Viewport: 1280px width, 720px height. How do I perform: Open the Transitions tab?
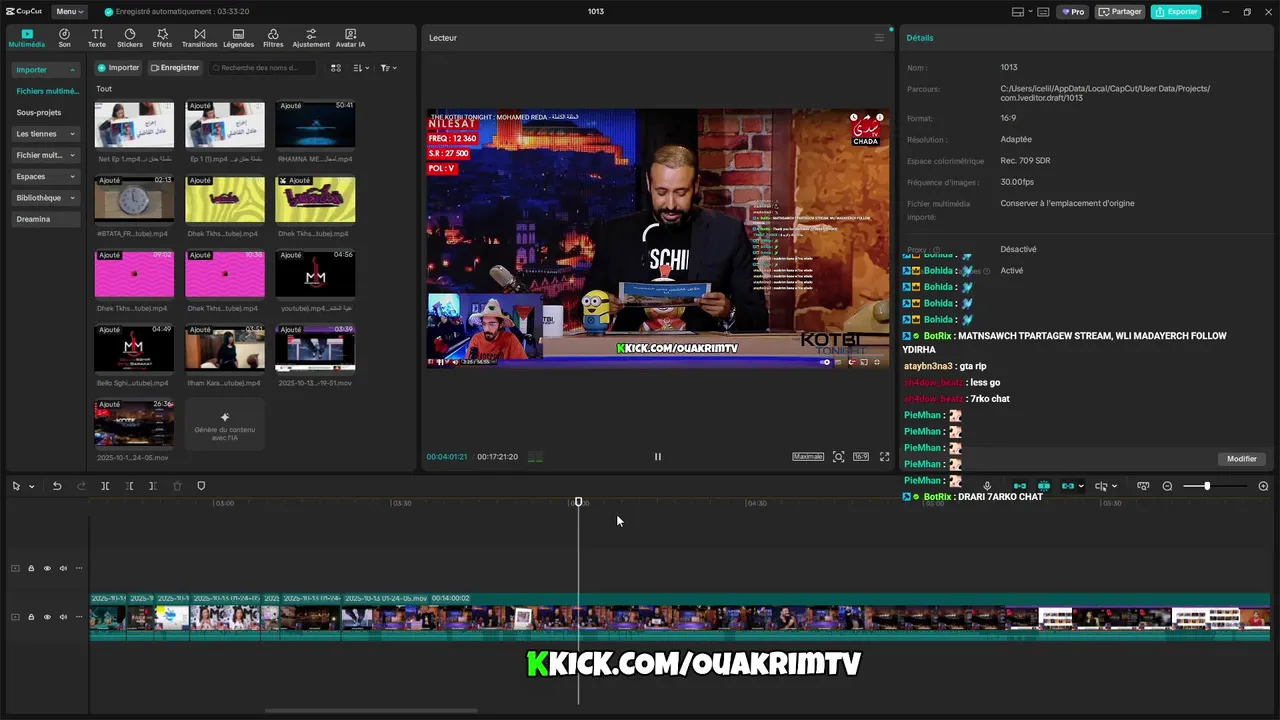(199, 38)
